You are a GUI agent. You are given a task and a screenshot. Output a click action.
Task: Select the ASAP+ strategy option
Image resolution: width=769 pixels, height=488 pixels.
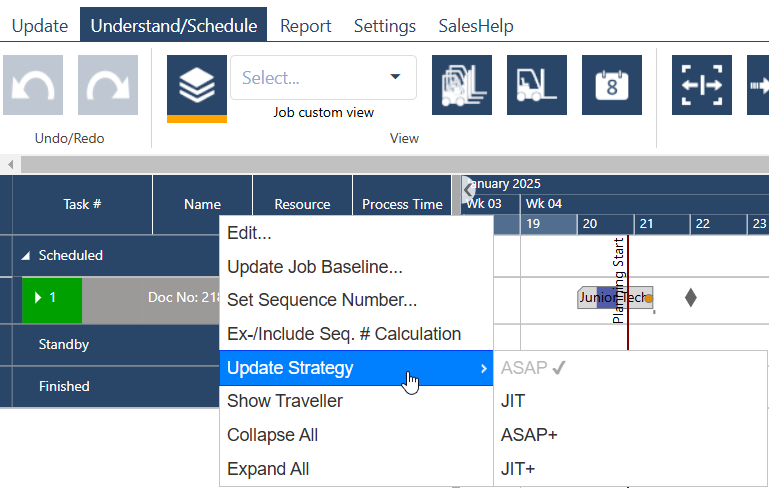click(630, 435)
